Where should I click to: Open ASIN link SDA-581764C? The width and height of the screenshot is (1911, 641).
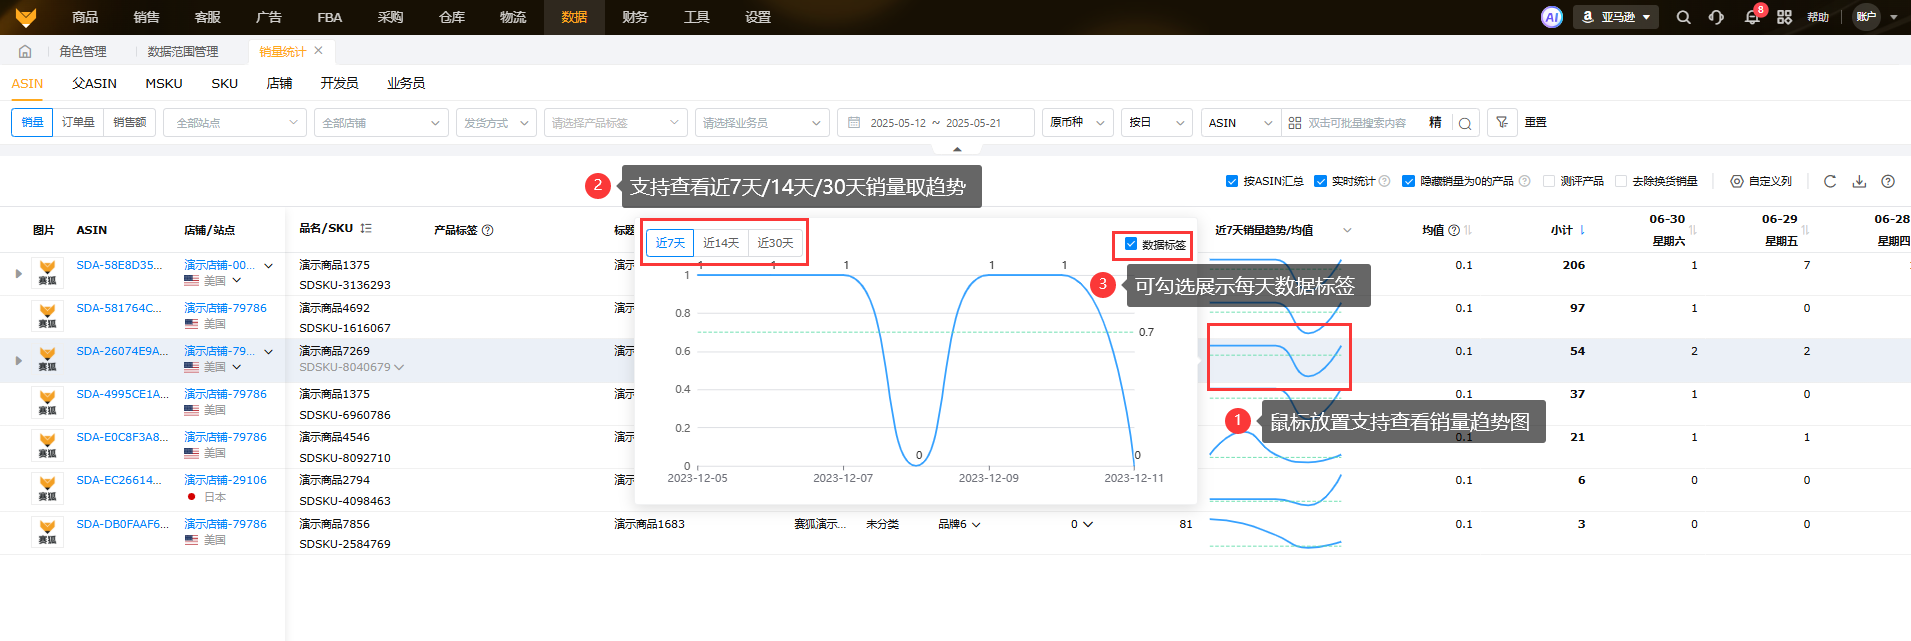point(118,308)
